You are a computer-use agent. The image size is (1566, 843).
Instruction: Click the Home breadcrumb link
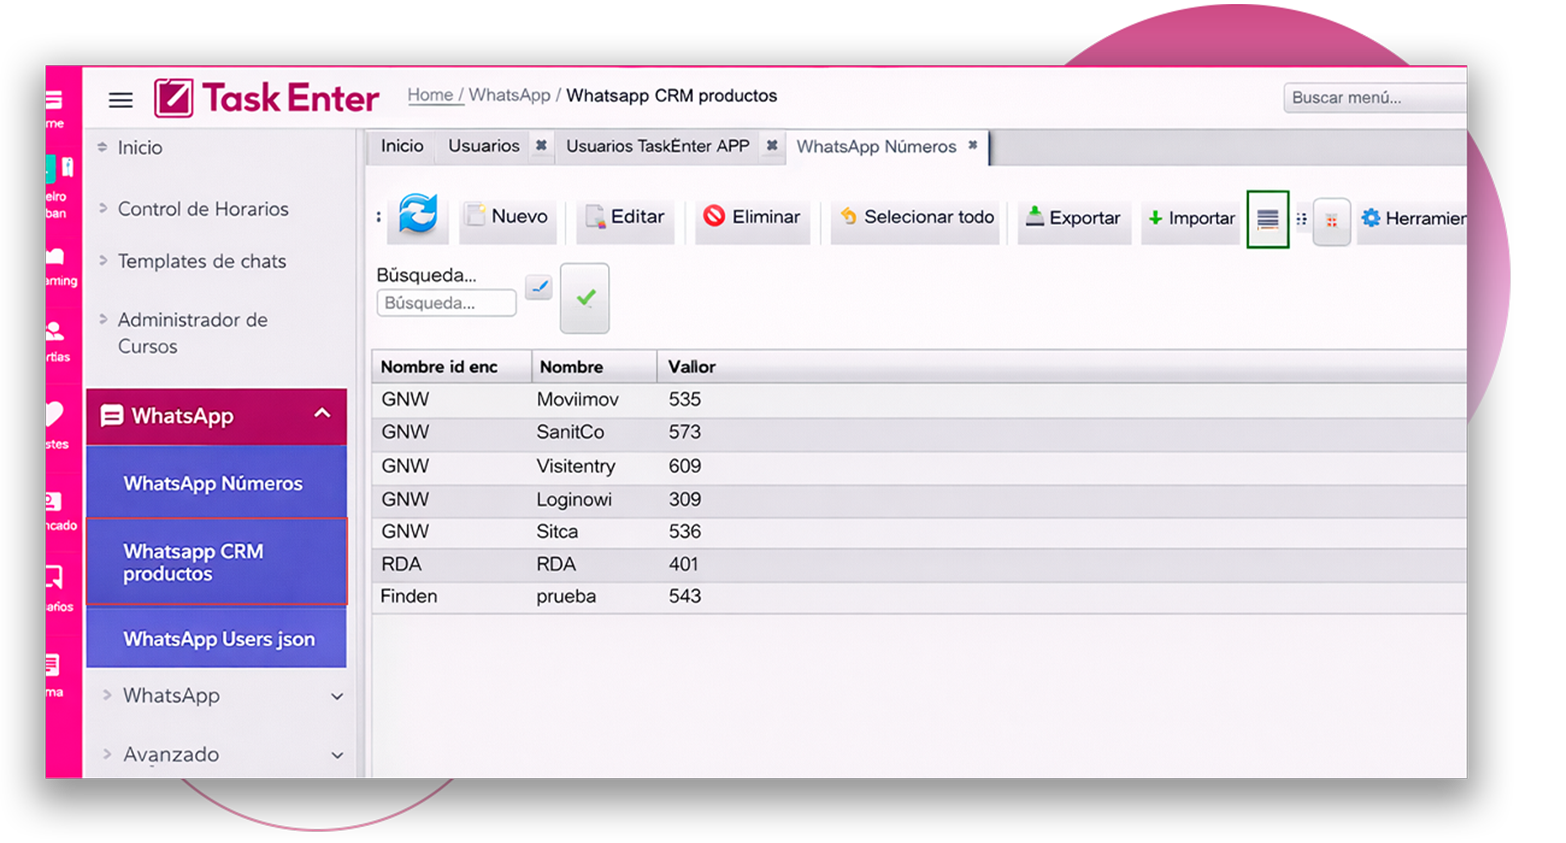[430, 95]
